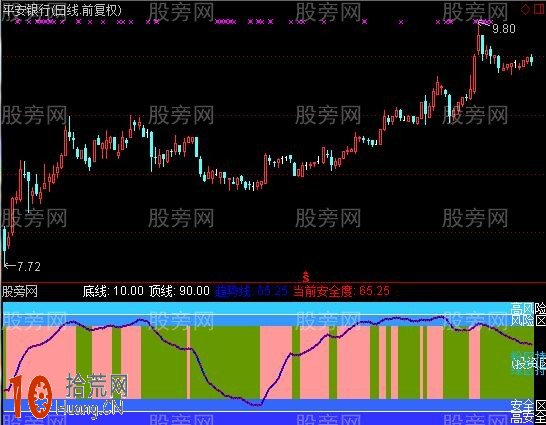546x425 pixels.
Task: Click the 高安全 zone label
Action: (528, 418)
